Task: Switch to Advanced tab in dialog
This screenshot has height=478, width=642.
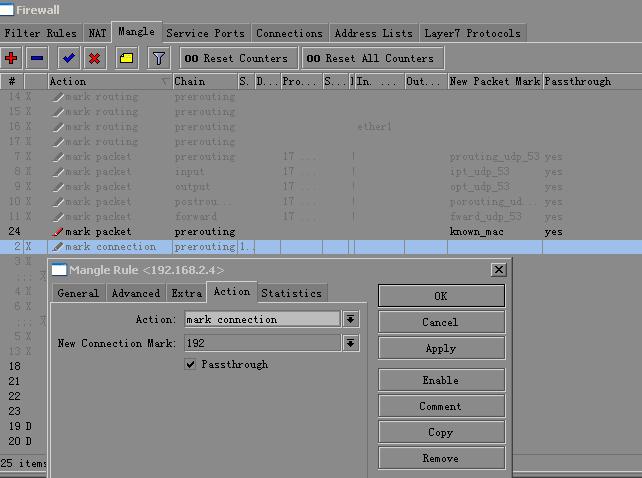Action: 136,293
